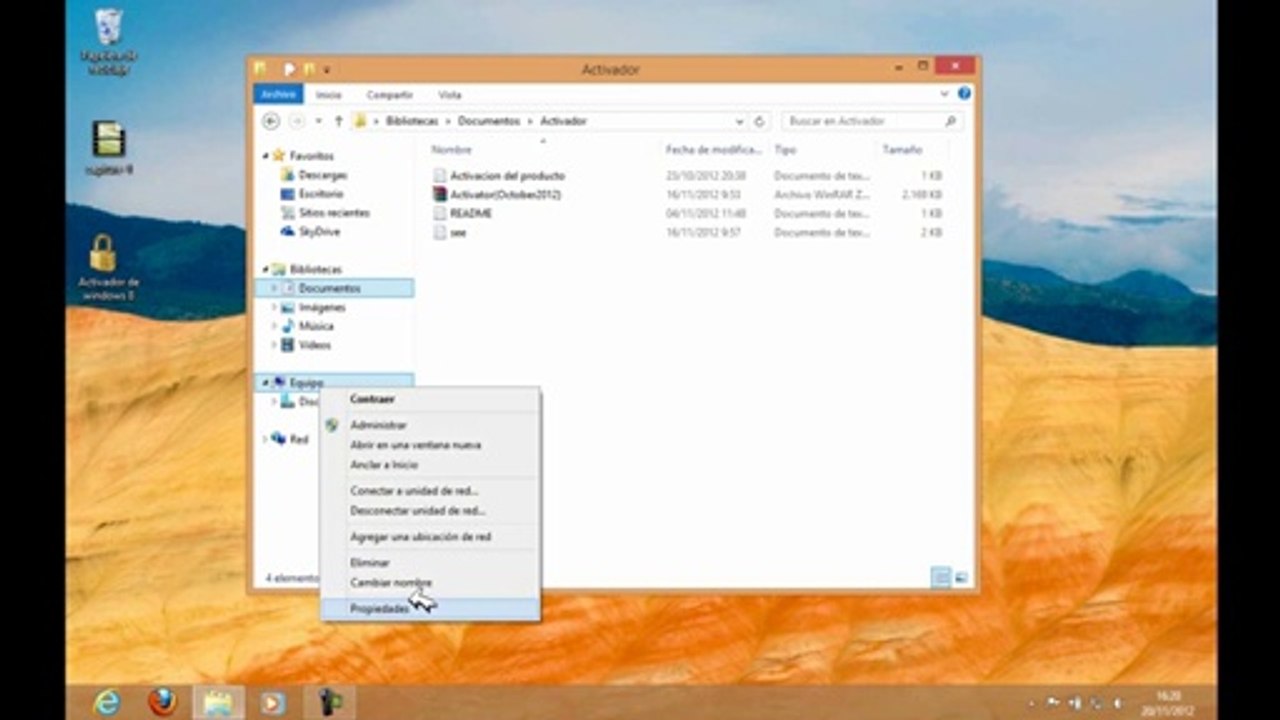The width and height of the screenshot is (1280, 720).
Task: Select Conectar a unidad de red
Action: 430,491
